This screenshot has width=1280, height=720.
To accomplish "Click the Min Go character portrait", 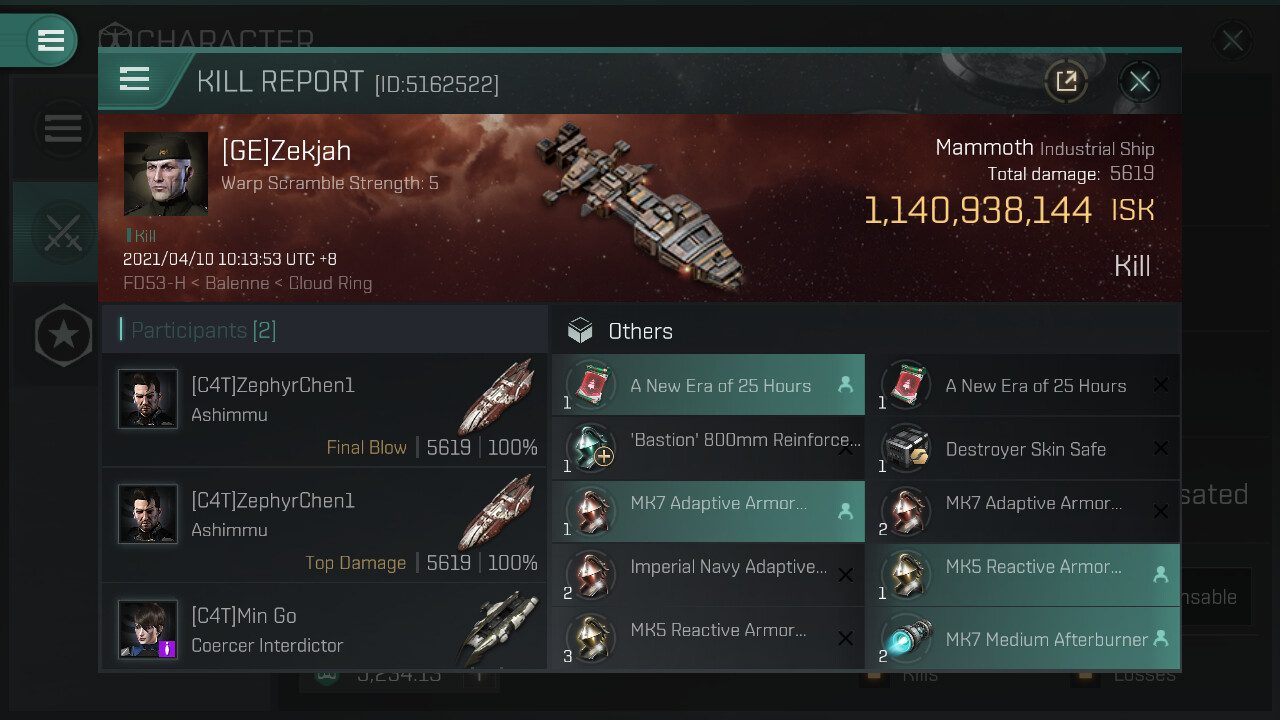I will (148, 629).
